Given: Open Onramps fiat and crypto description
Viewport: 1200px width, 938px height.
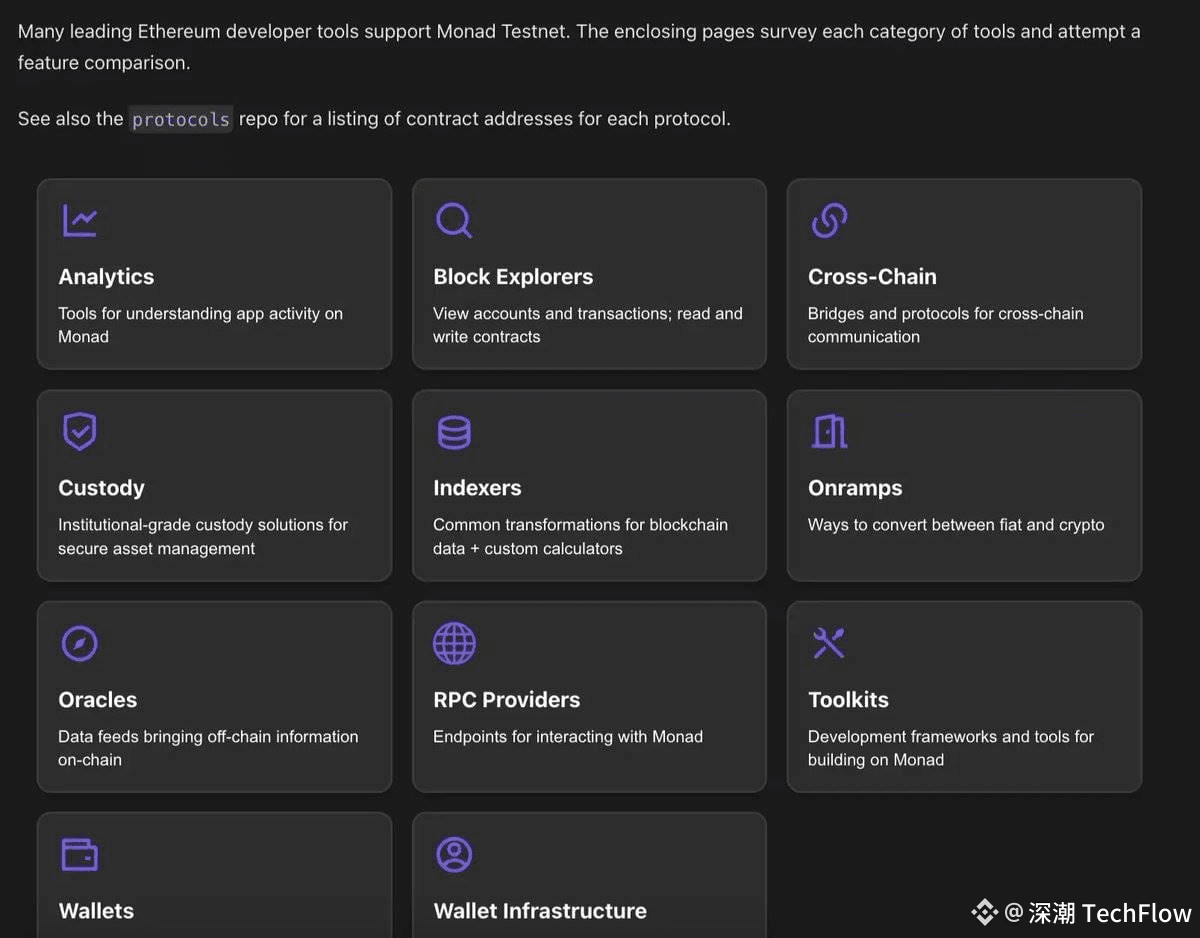Looking at the screenshot, I should 956,525.
